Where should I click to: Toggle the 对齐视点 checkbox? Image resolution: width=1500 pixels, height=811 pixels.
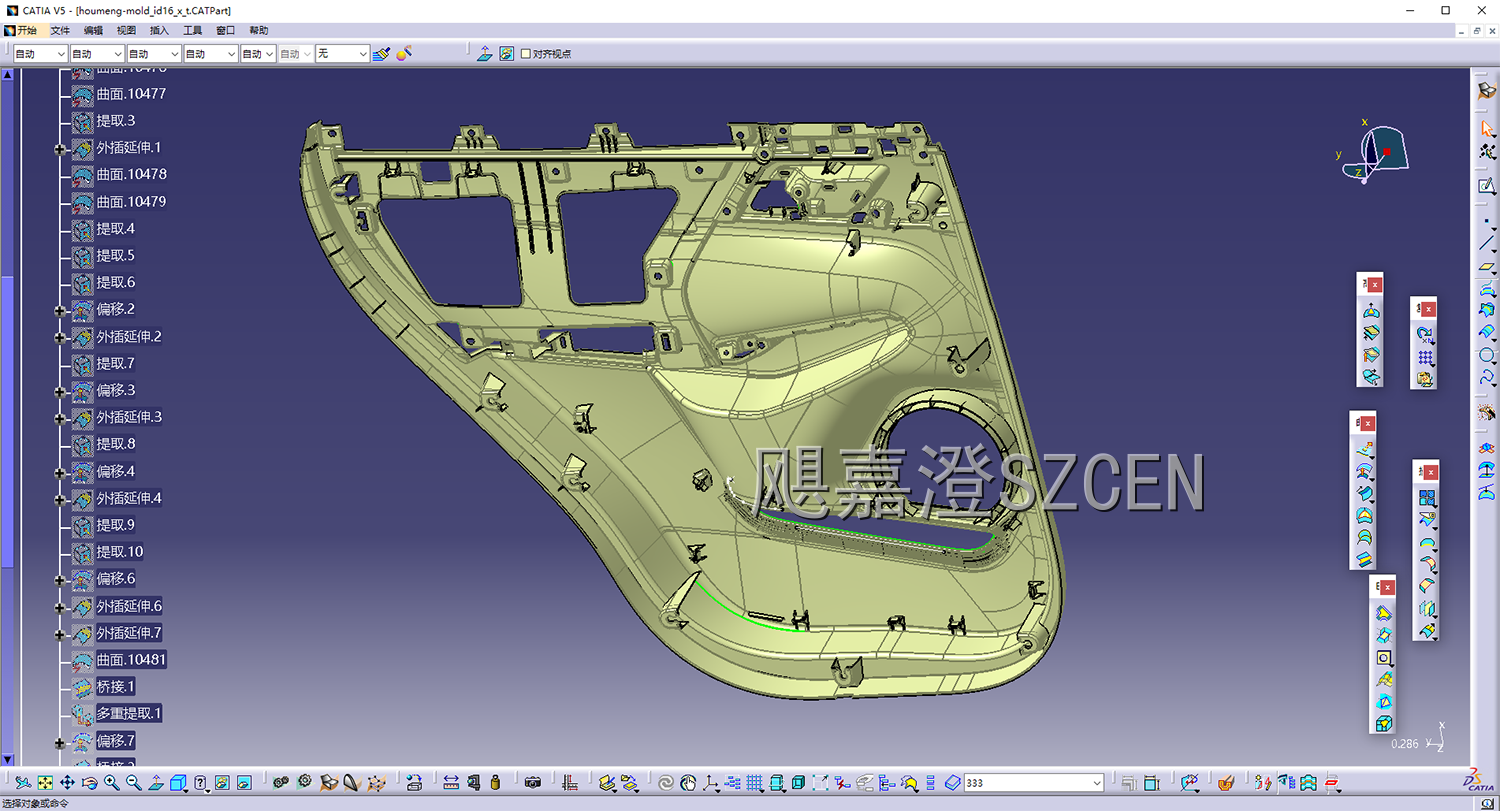tap(526, 54)
